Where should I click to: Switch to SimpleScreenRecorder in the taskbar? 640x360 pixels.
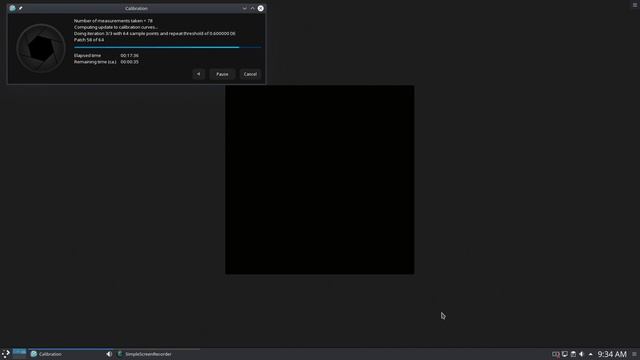click(x=158, y=354)
